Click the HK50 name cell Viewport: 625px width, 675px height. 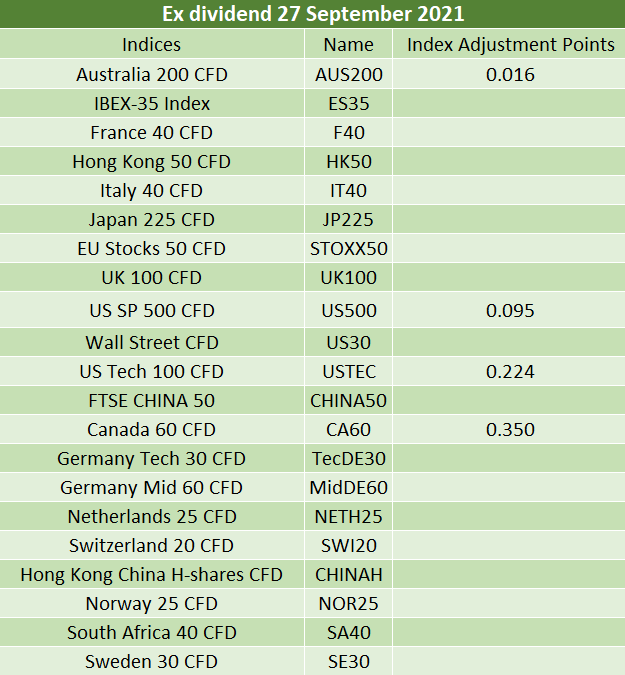tap(349, 162)
